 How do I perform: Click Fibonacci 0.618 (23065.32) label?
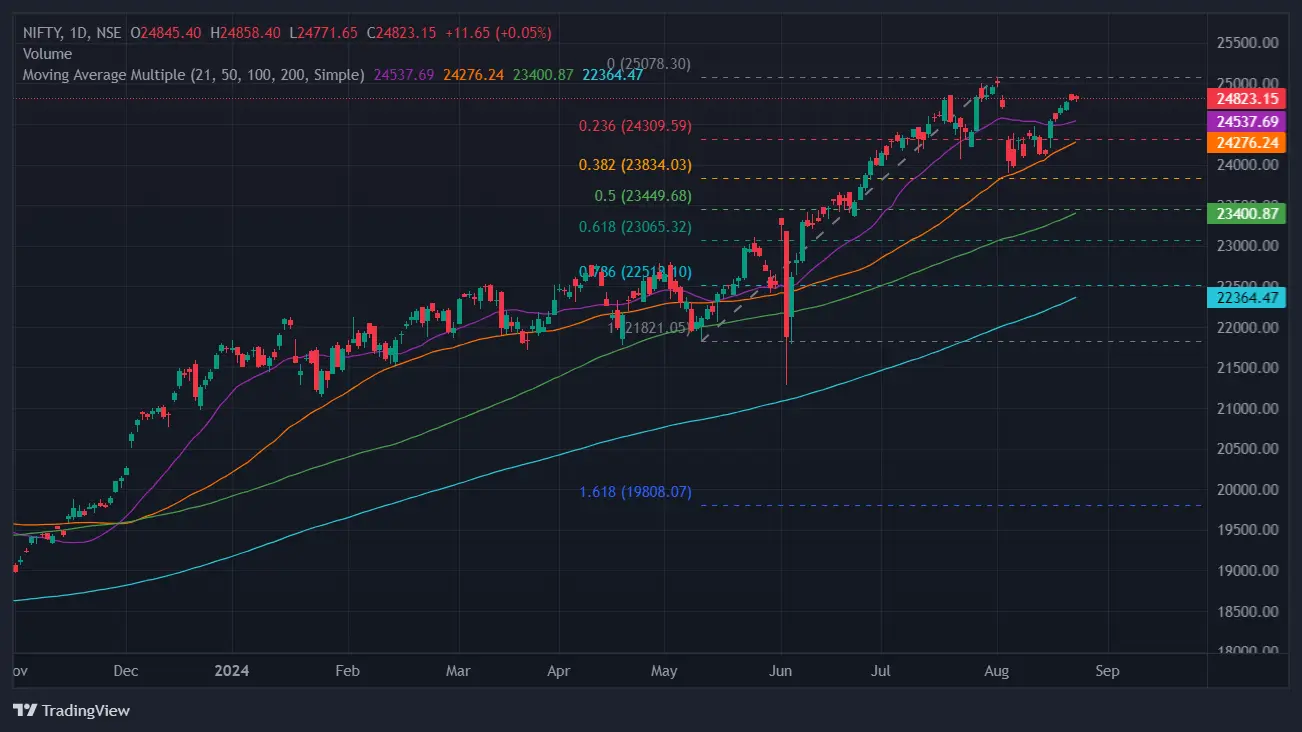tap(635, 227)
